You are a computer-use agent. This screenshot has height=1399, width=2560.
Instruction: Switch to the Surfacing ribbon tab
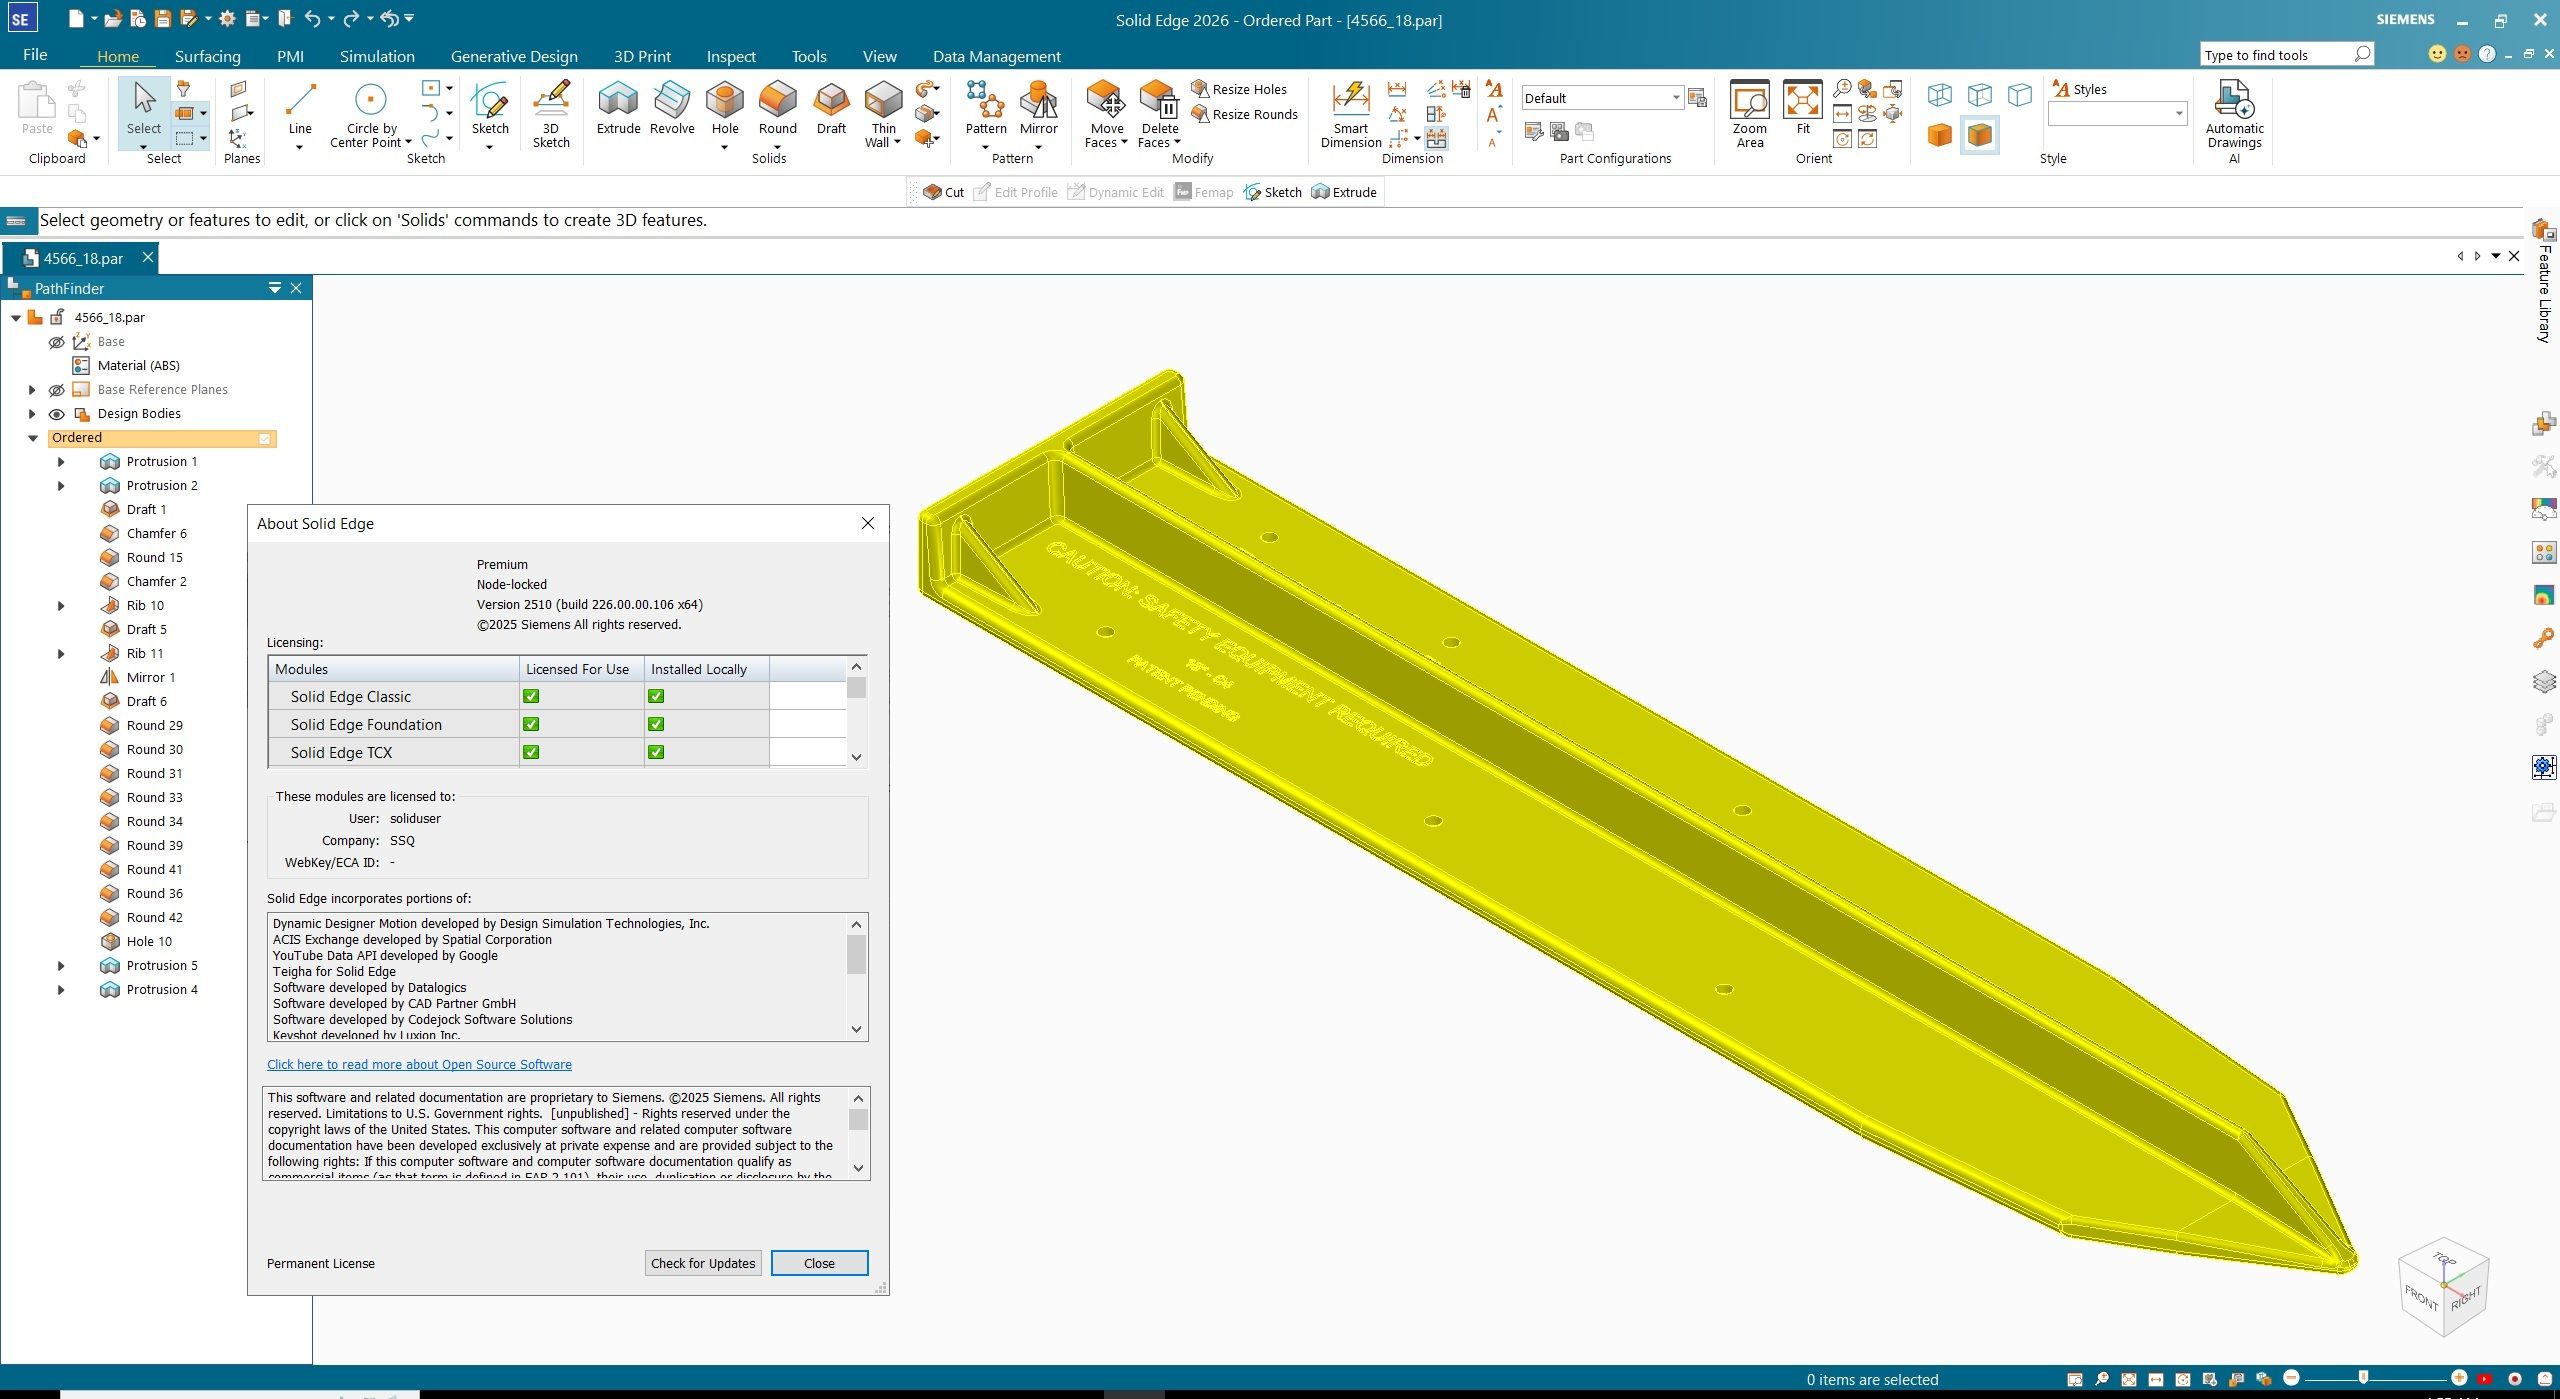(x=207, y=56)
